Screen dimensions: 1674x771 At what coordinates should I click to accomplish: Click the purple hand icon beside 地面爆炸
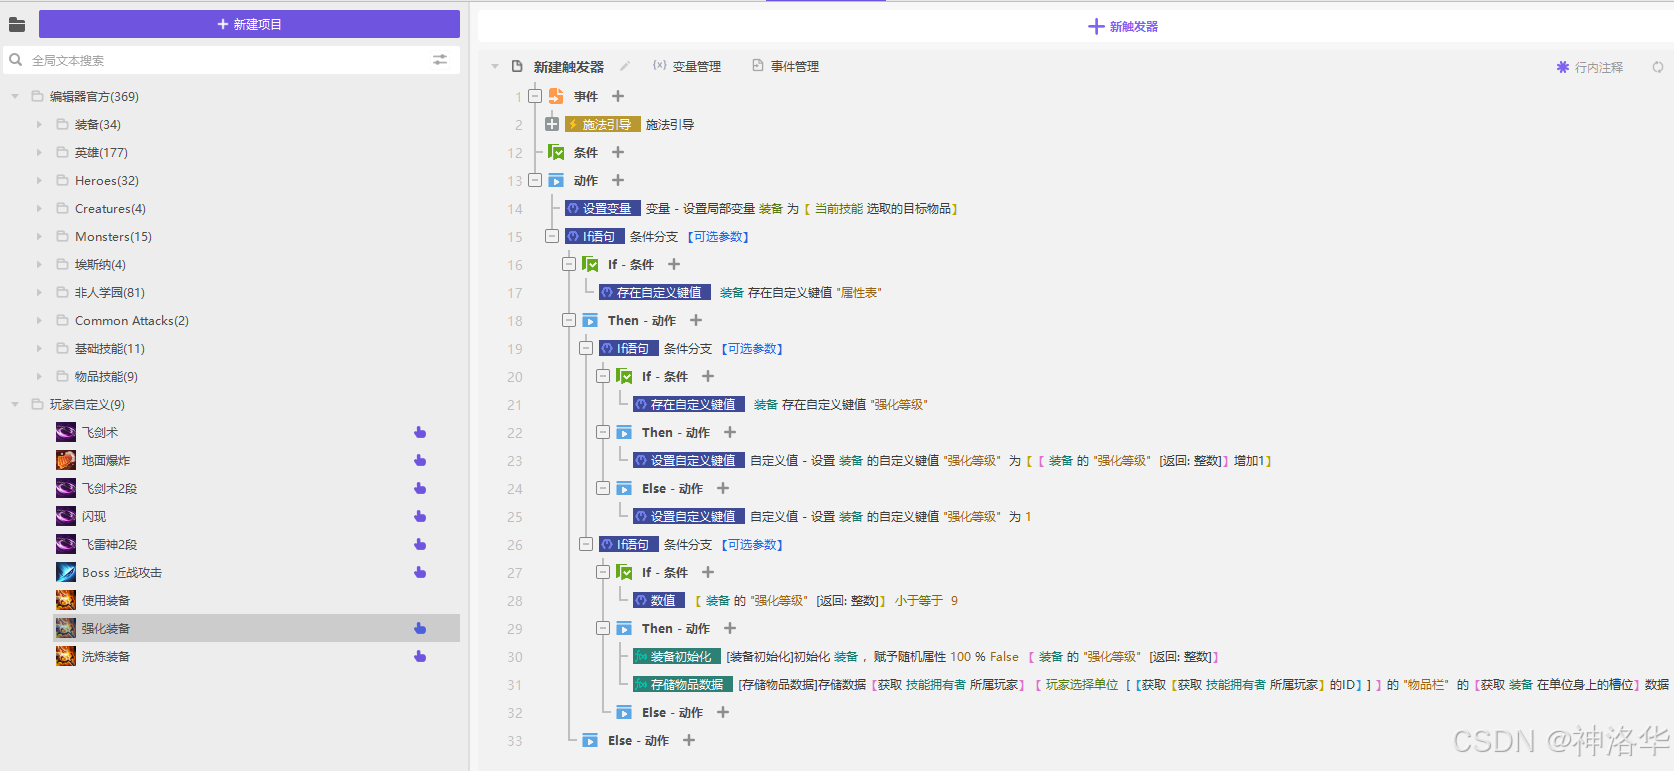(420, 460)
